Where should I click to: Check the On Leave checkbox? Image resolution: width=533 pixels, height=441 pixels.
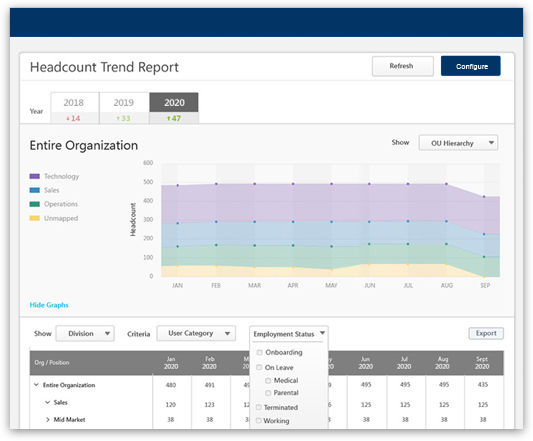point(259,367)
